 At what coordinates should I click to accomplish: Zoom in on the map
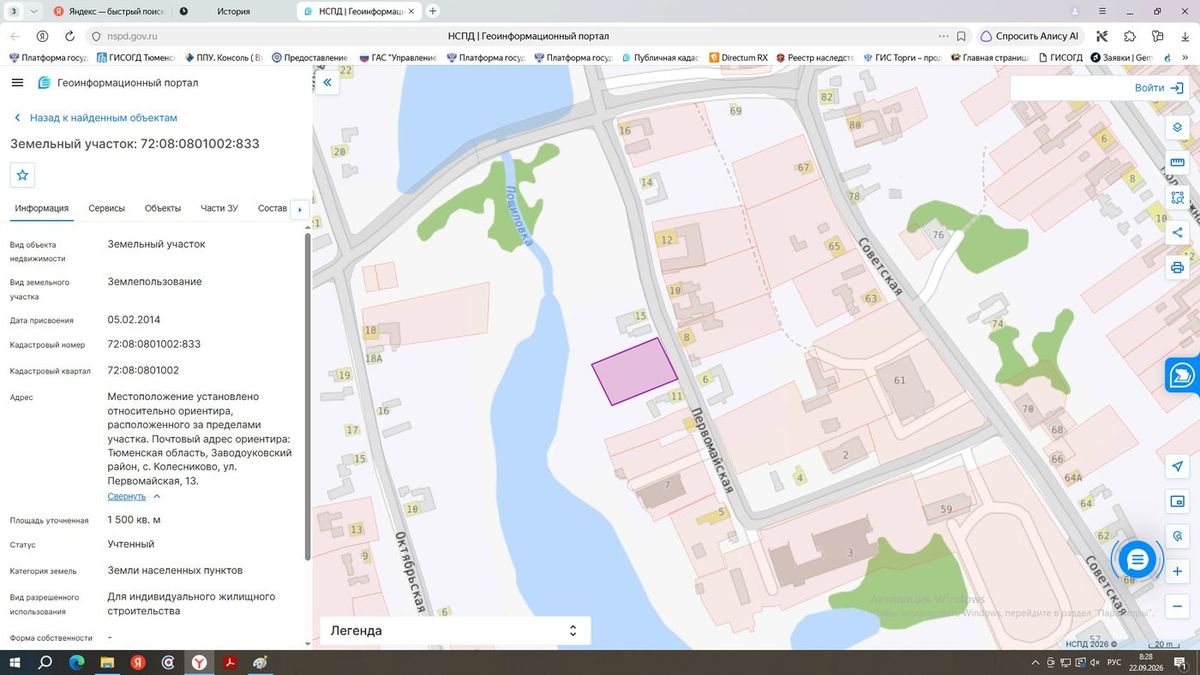point(1177,571)
